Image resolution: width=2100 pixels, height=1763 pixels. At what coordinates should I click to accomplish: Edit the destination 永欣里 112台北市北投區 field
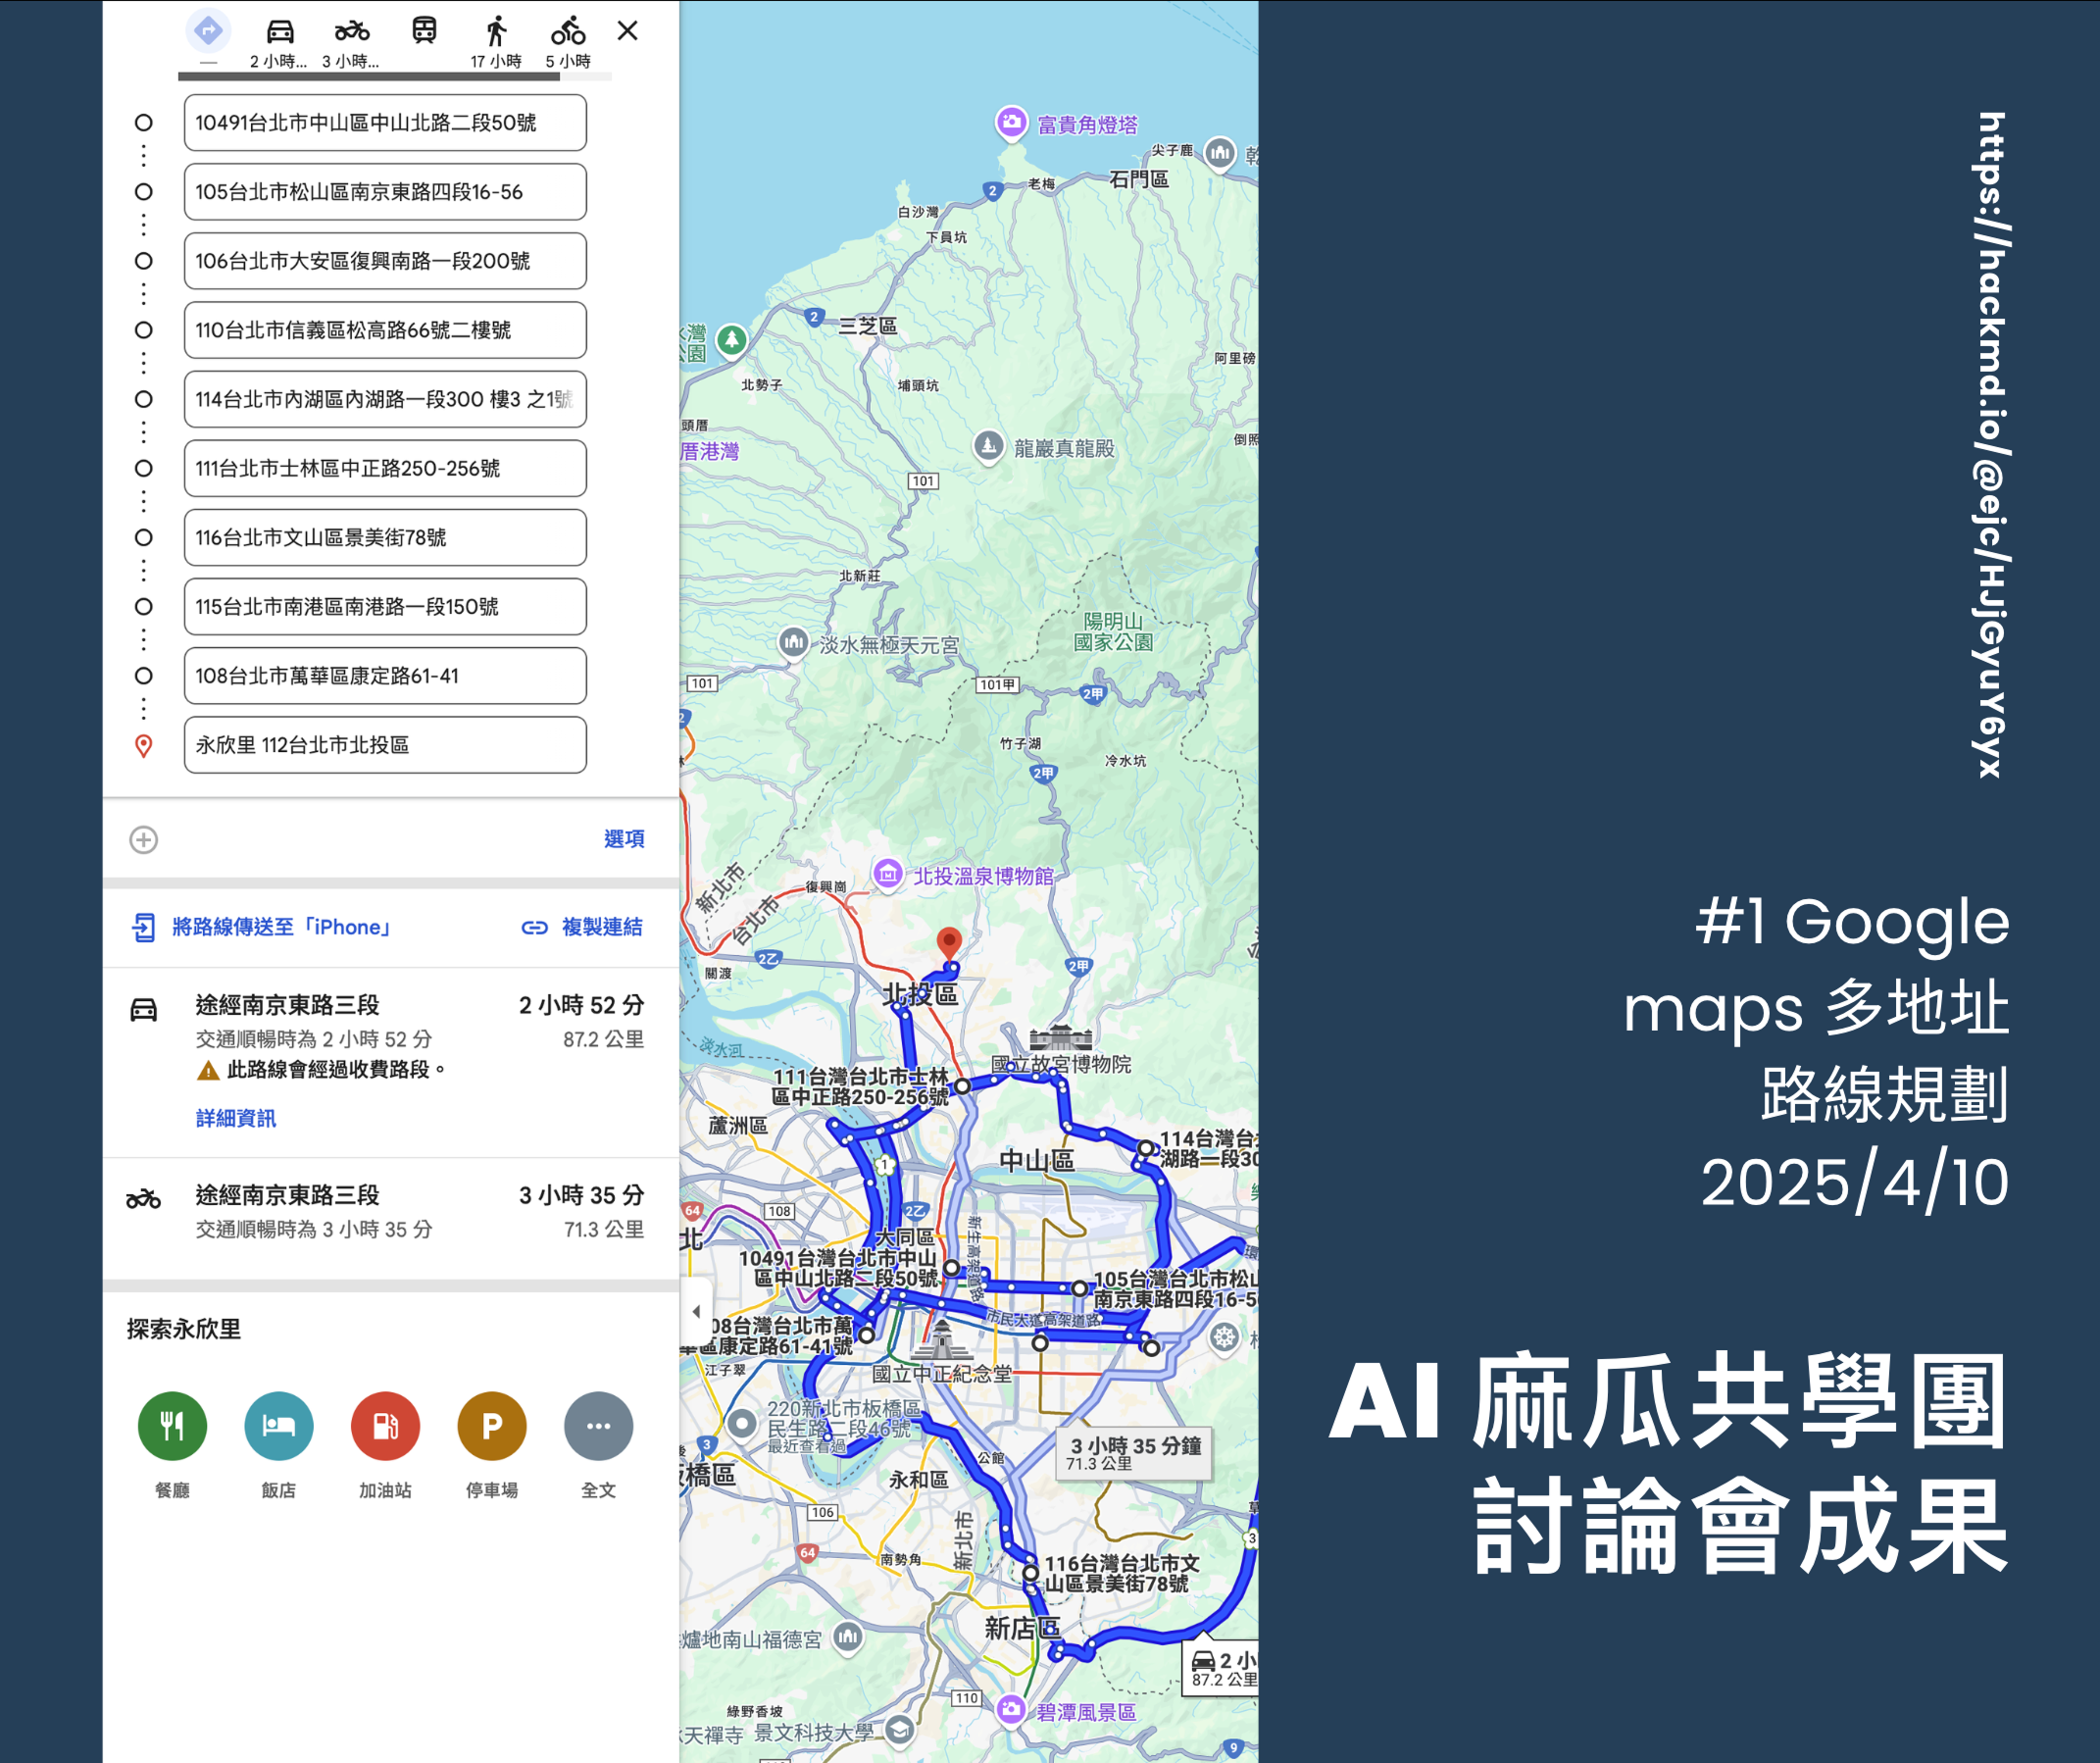coord(385,744)
